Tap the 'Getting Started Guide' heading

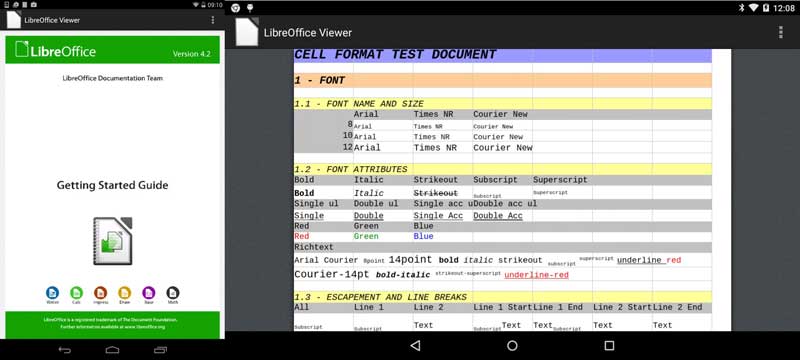point(112,185)
